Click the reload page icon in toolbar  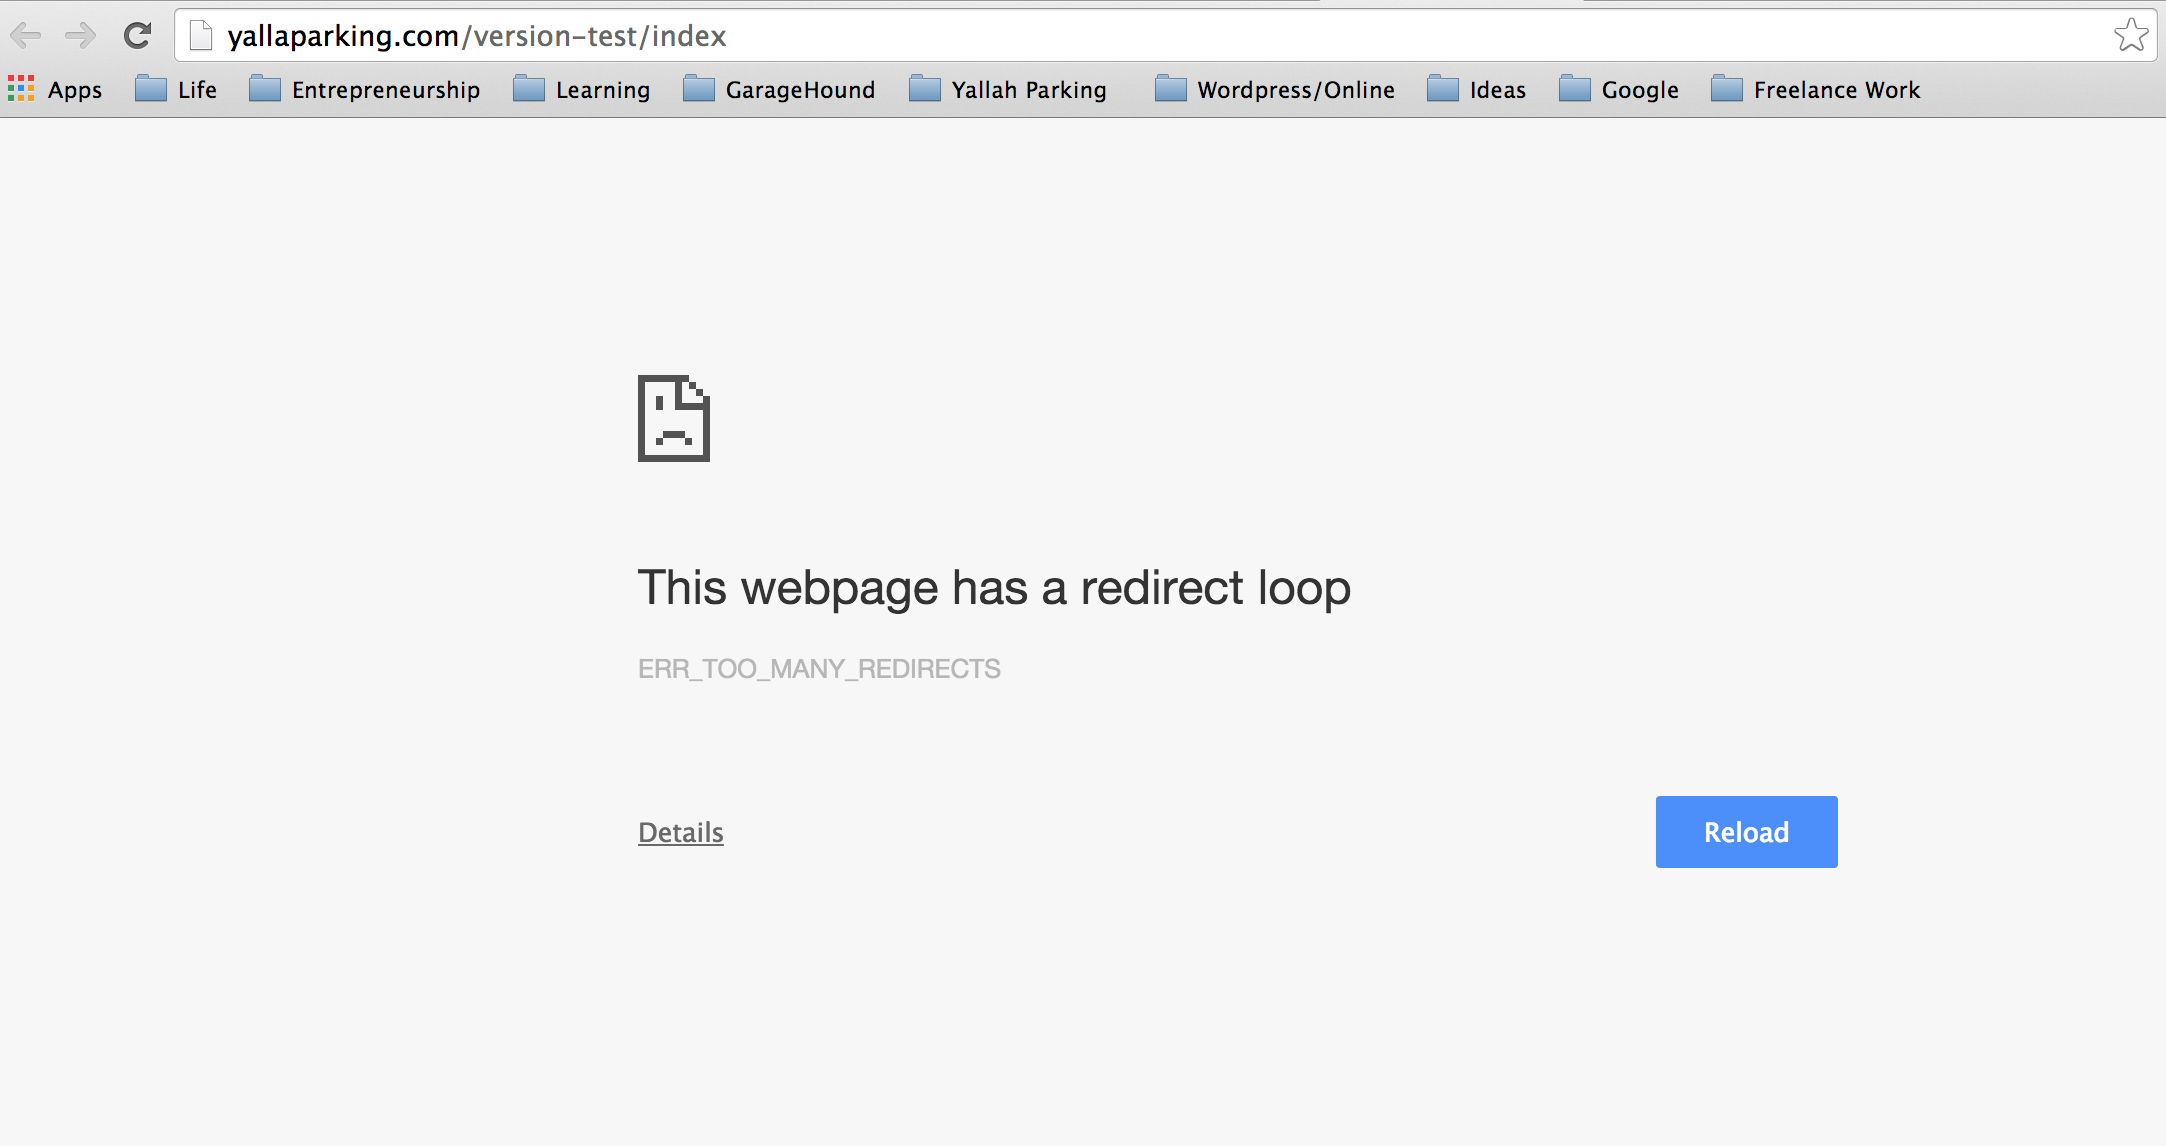137,36
